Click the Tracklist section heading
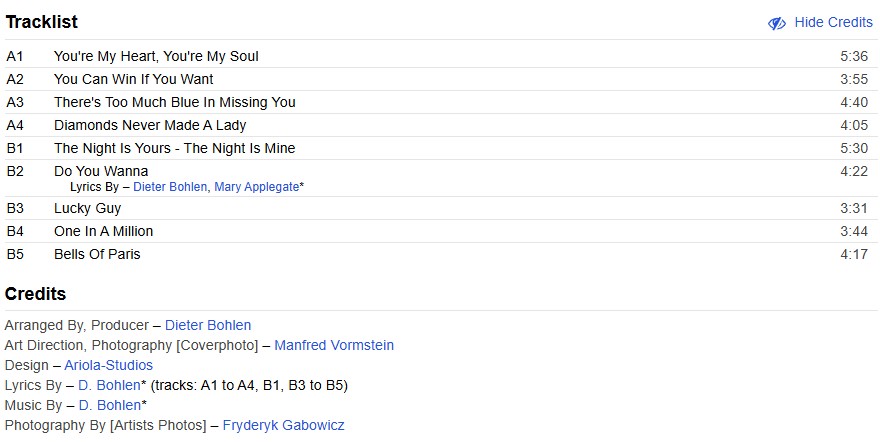Image resolution: width=880 pixels, height=442 pixels. coord(41,22)
